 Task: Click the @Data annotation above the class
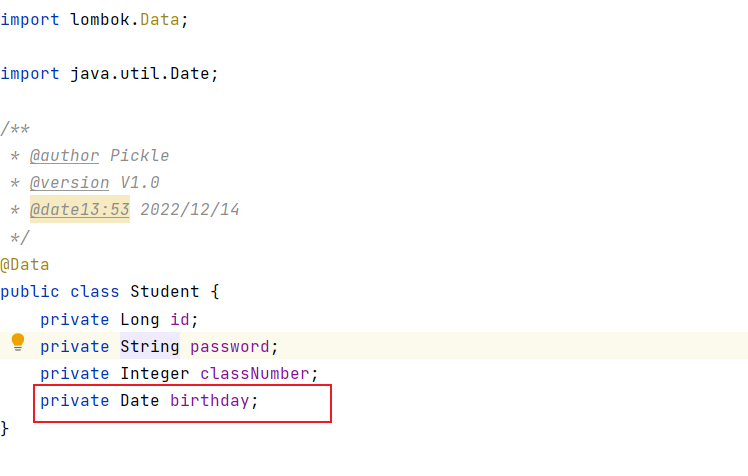(25, 265)
